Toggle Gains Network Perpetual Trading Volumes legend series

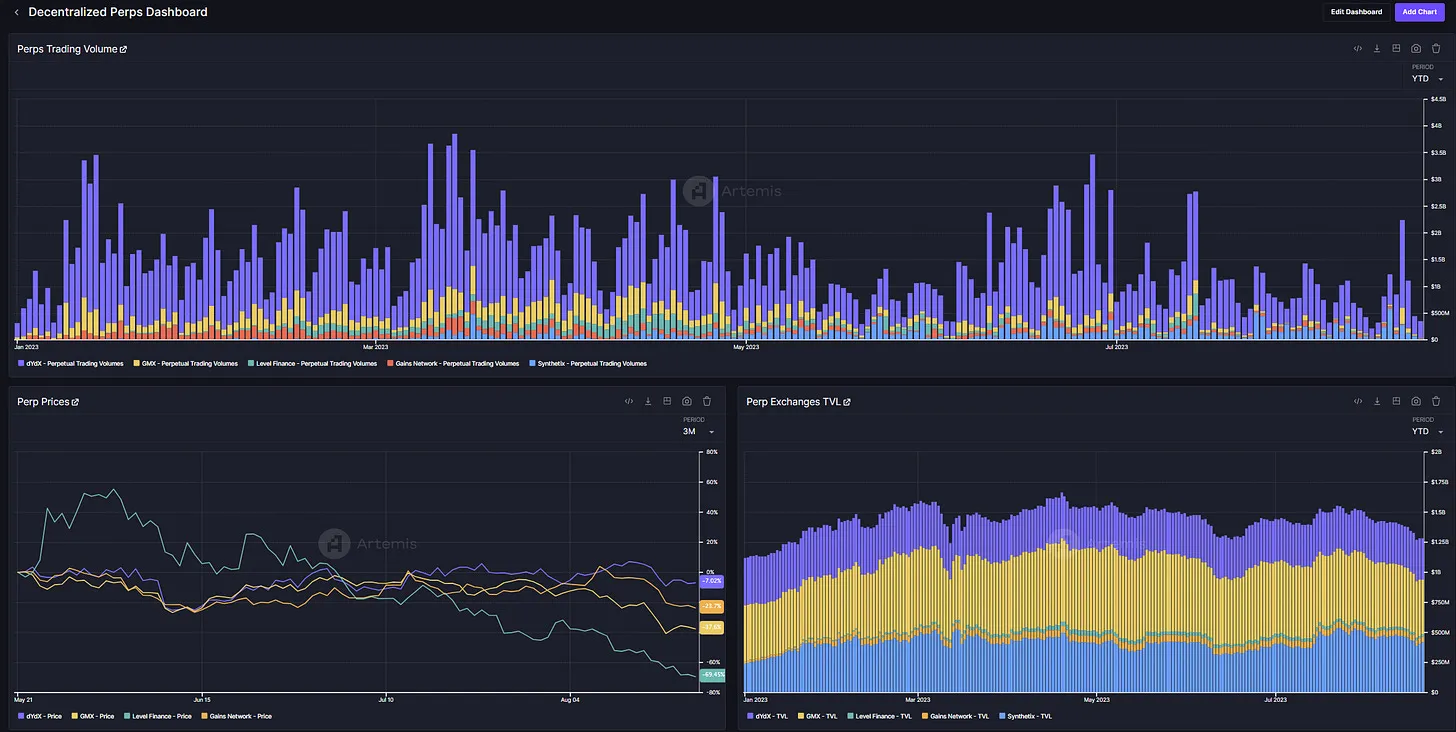[x=453, y=363]
